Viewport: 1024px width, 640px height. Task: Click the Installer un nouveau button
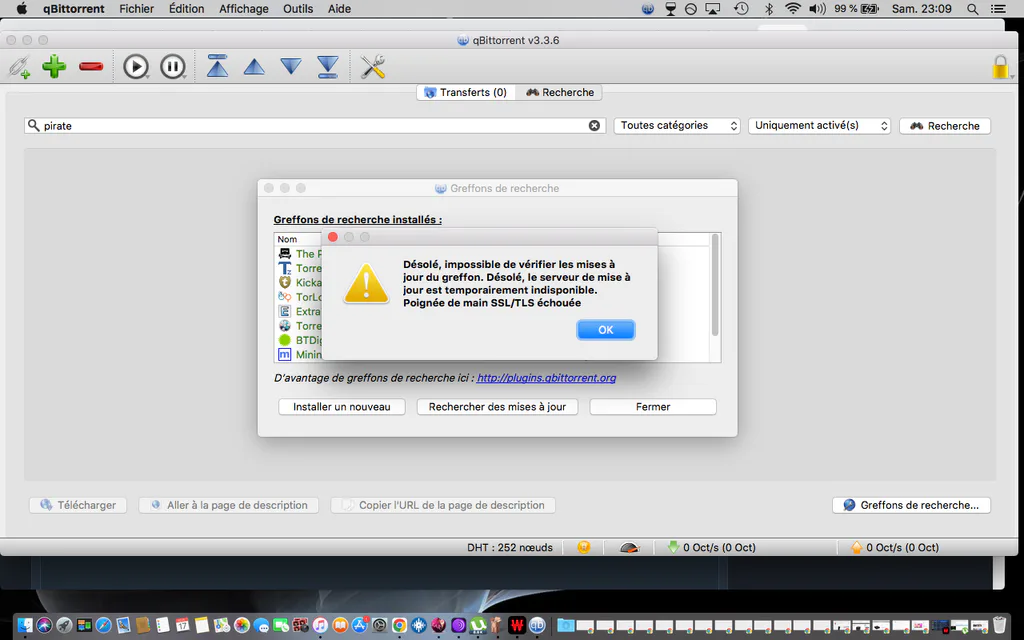coord(342,407)
